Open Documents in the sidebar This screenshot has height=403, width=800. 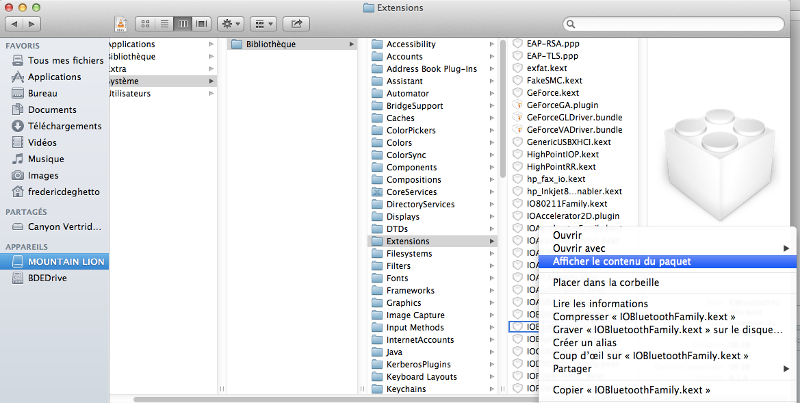coord(55,110)
